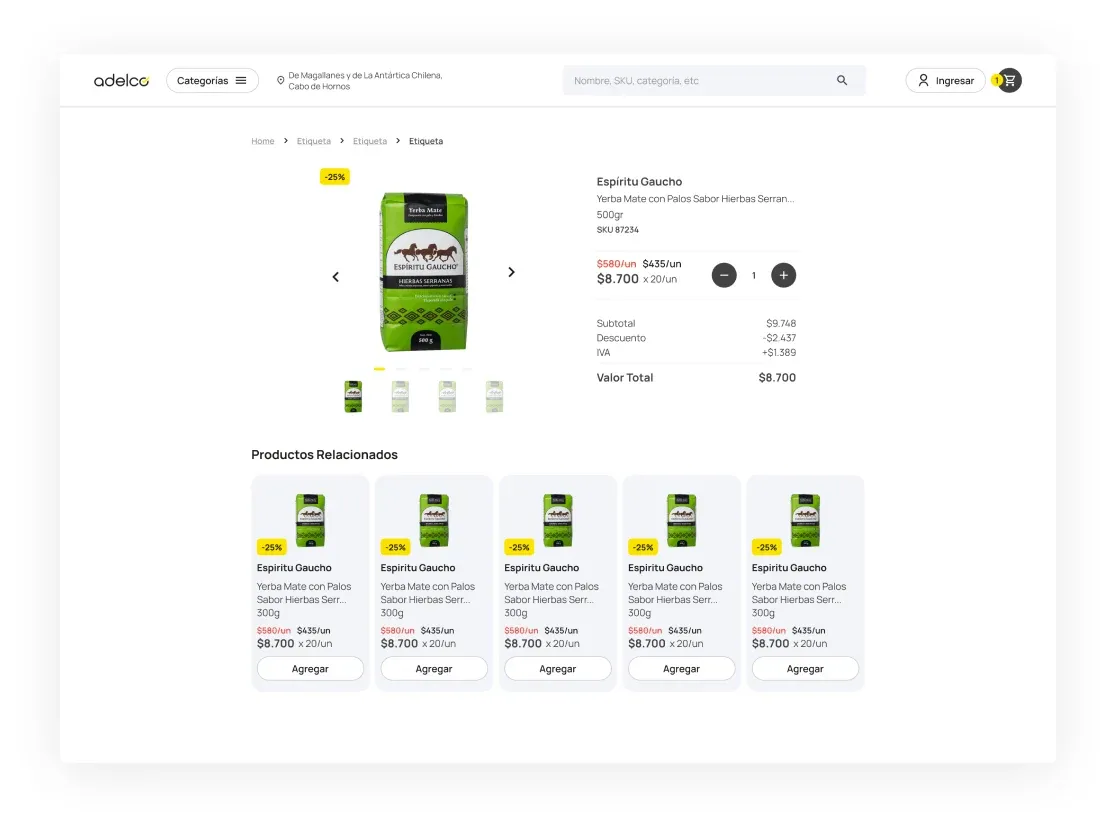Click the quantity value 1
Screen dimensions: 1117x829
click(754, 276)
